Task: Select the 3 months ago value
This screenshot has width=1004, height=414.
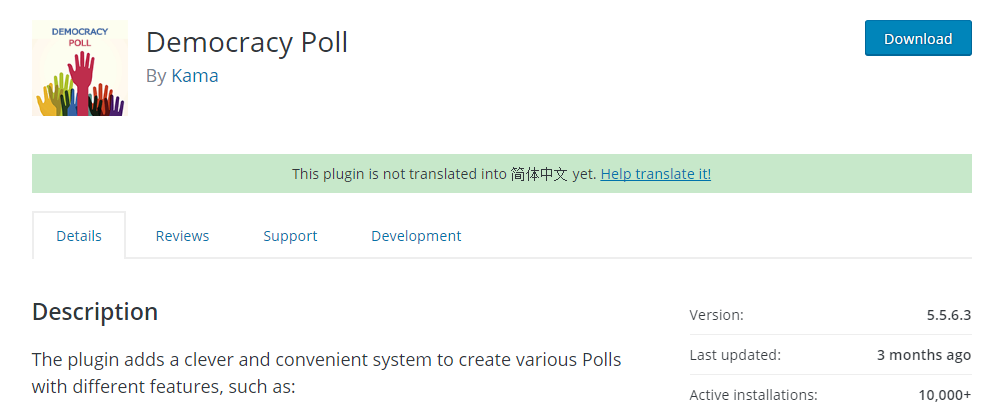Action: (x=924, y=355)
